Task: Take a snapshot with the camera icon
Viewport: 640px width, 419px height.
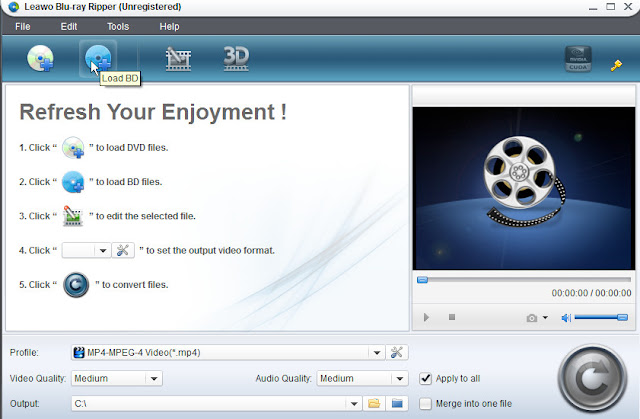Action: point(531,318)
